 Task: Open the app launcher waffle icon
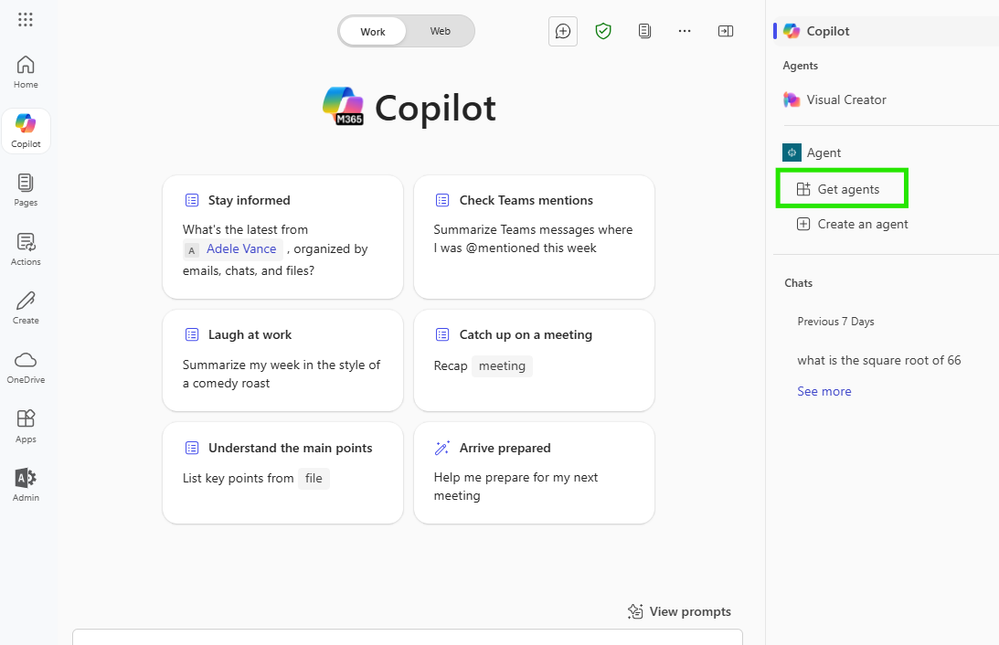point(25,20)
